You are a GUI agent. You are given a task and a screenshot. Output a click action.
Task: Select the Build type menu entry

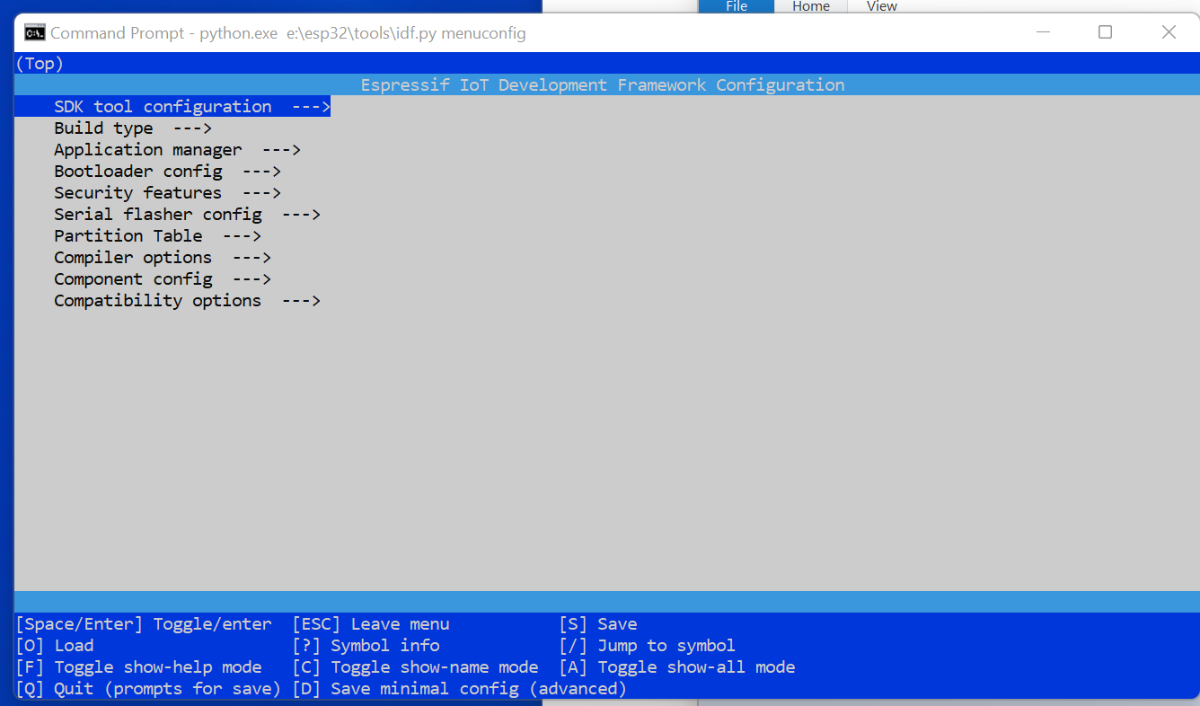click(x=104, y=128)
